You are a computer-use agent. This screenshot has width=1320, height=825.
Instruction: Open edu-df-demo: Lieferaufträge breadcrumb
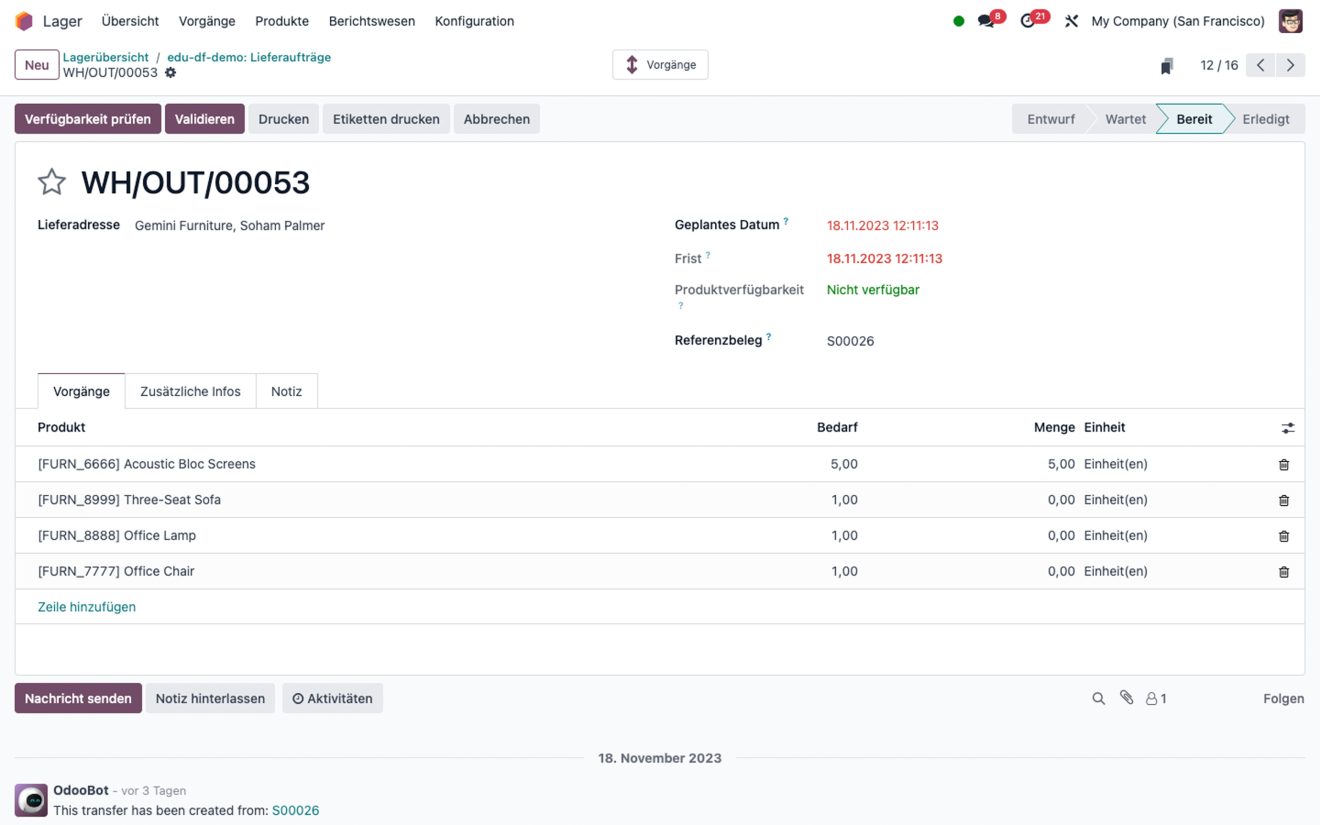point(249,57)
